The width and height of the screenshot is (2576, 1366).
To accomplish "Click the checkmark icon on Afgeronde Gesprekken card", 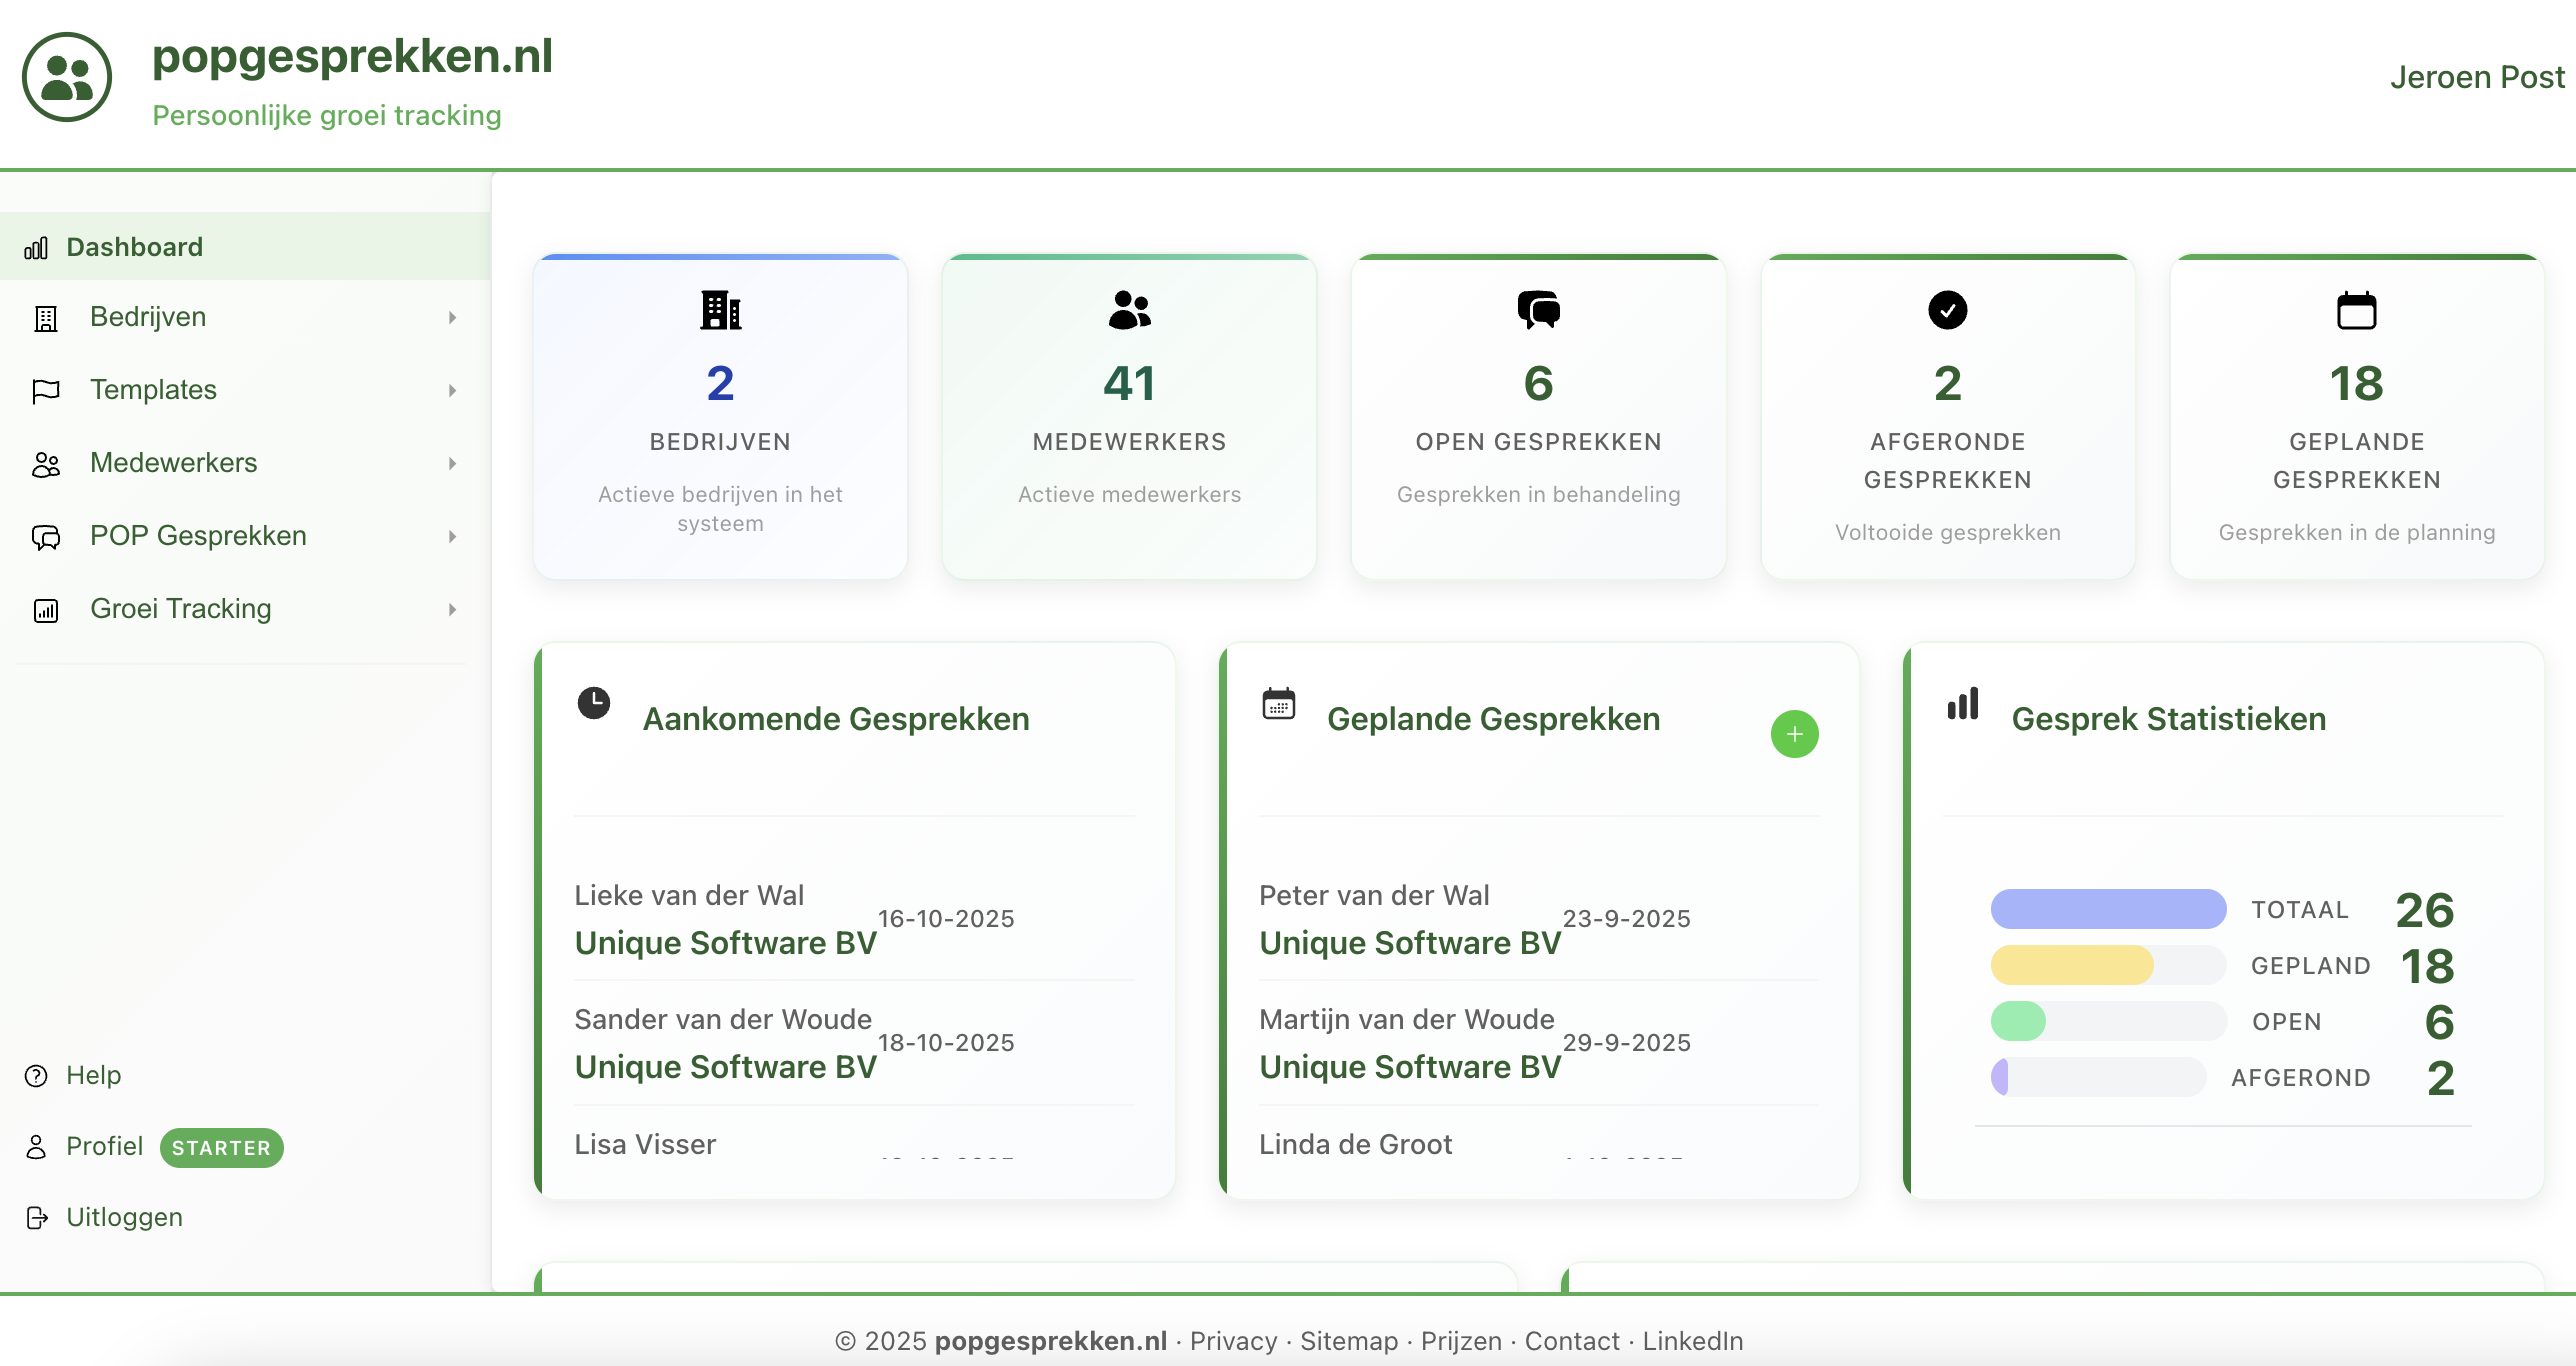I will pyautogui.click(x=1947, y=310).
